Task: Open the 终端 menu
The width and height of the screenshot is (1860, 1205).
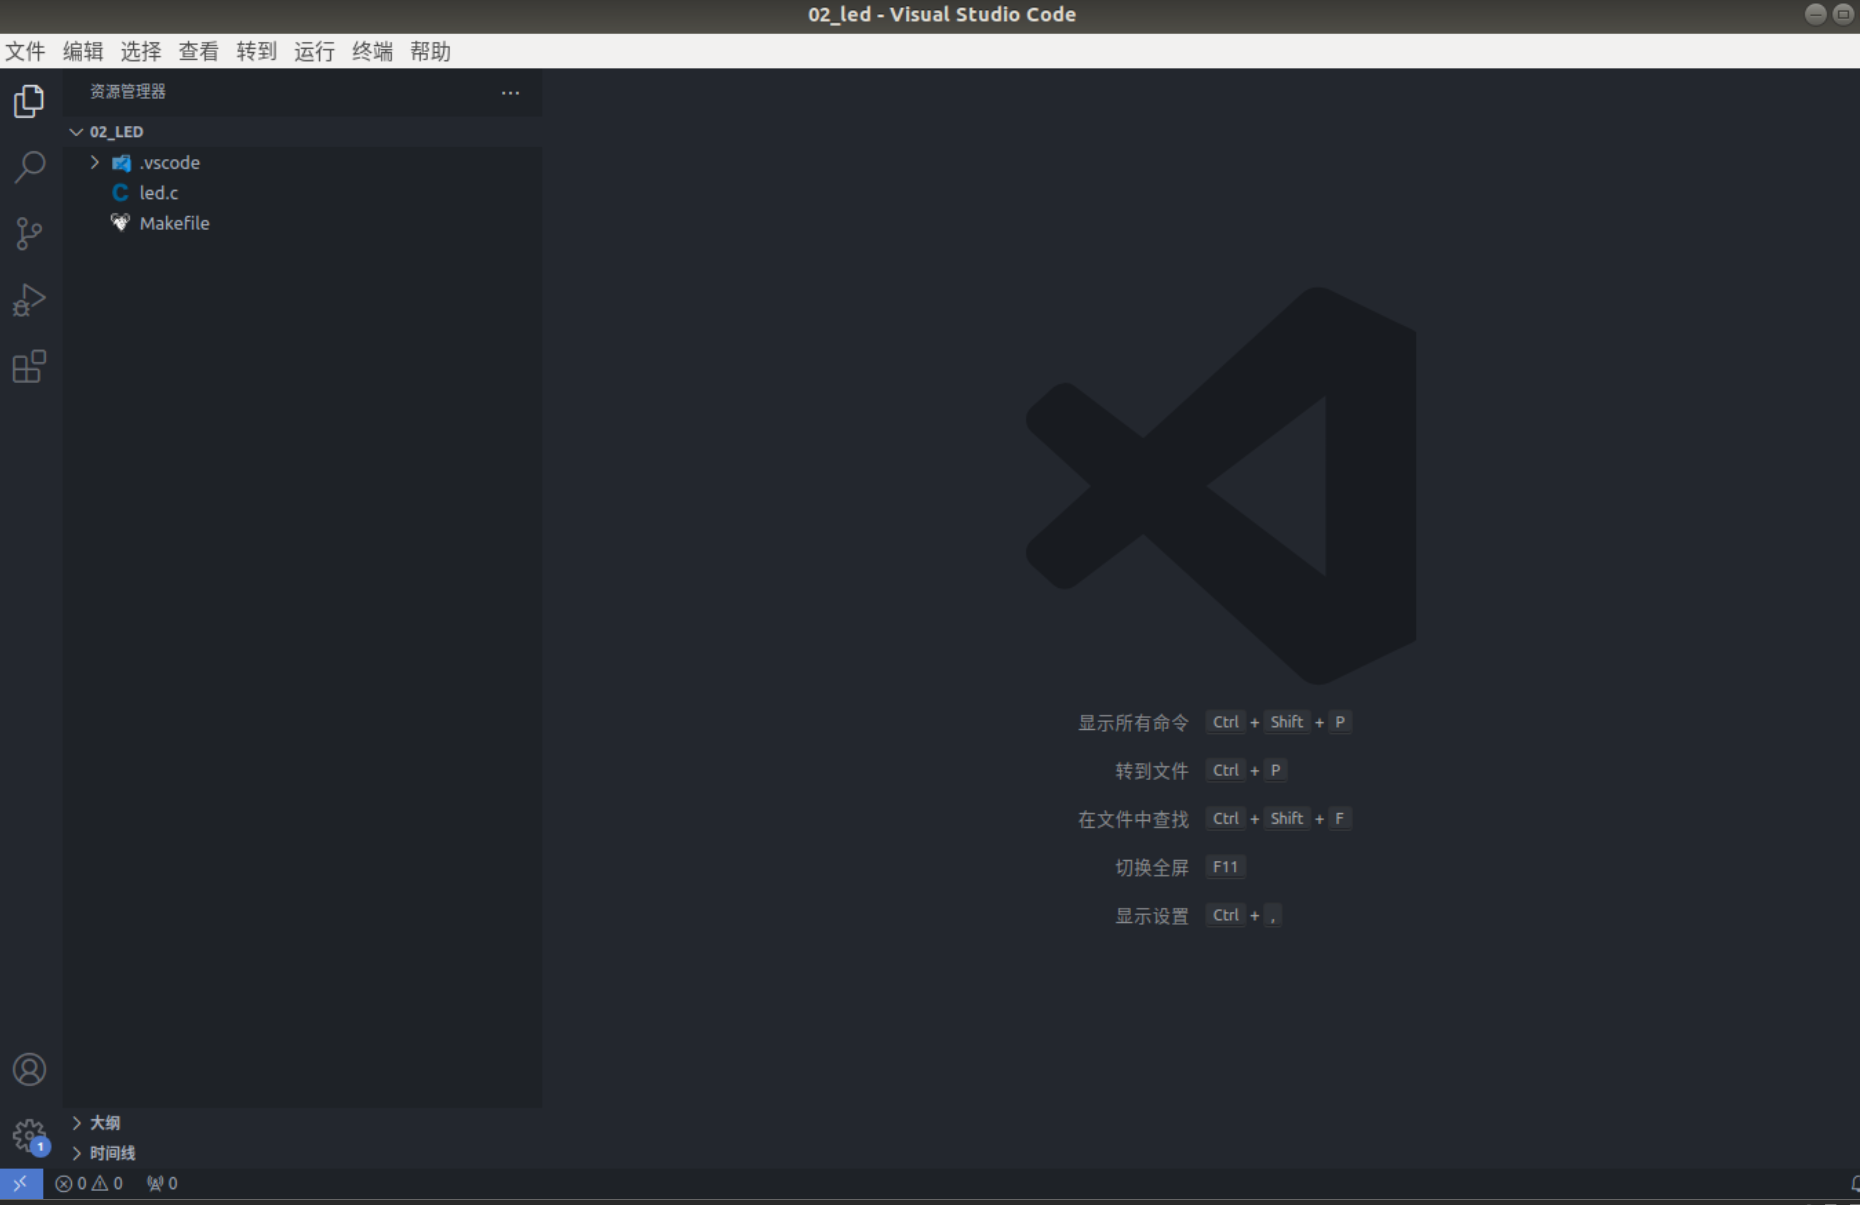Action: 371,51
